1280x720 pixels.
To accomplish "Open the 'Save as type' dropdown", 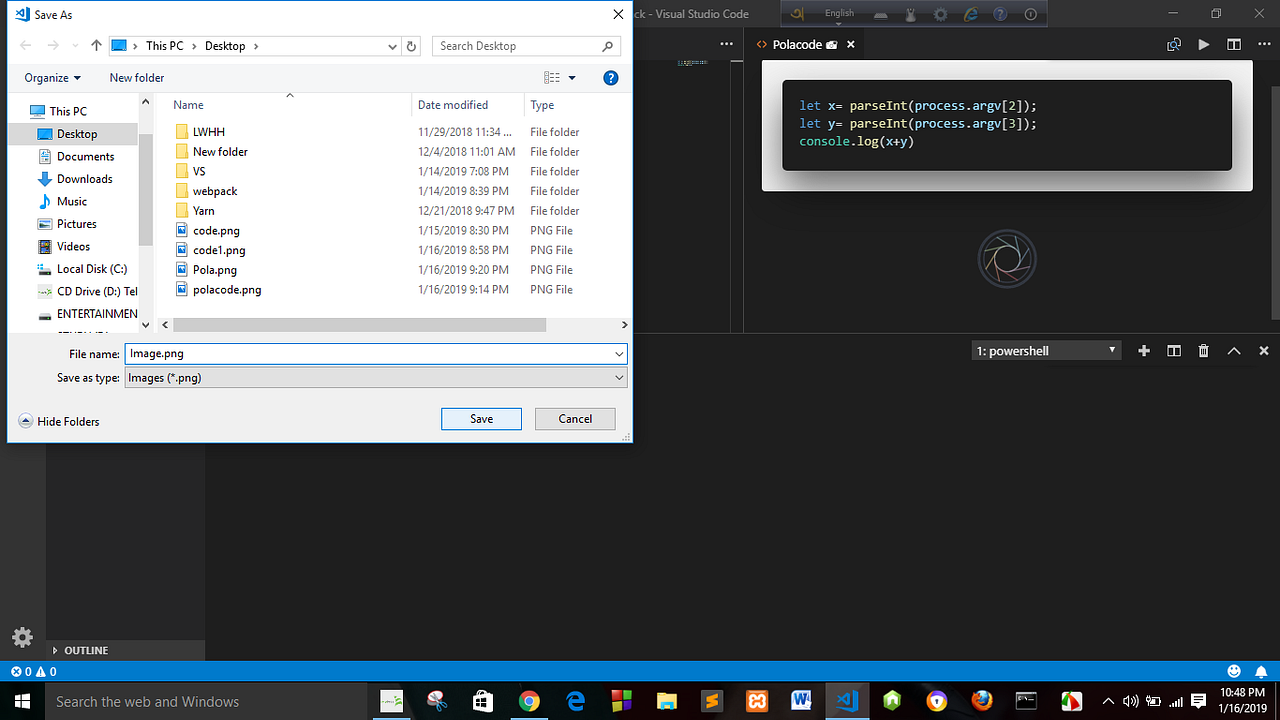I will tap(619, 377).
